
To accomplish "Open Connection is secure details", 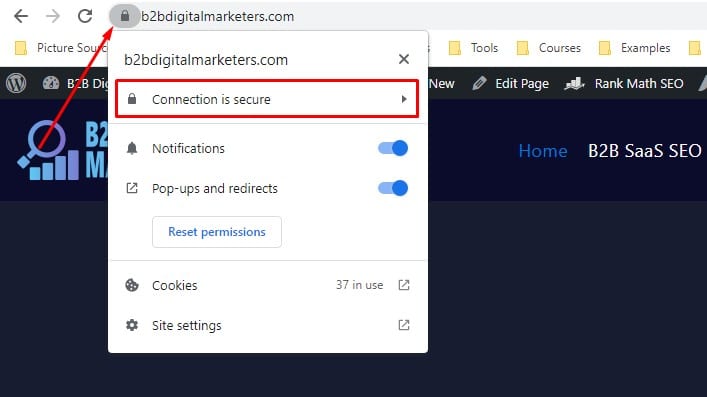I will tap(267, 99).
